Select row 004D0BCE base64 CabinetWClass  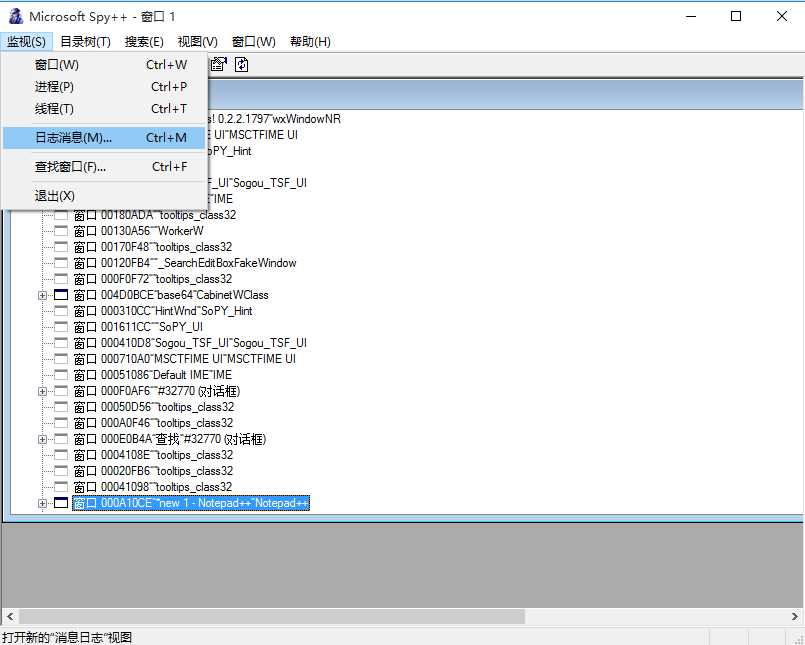[171, 295]
